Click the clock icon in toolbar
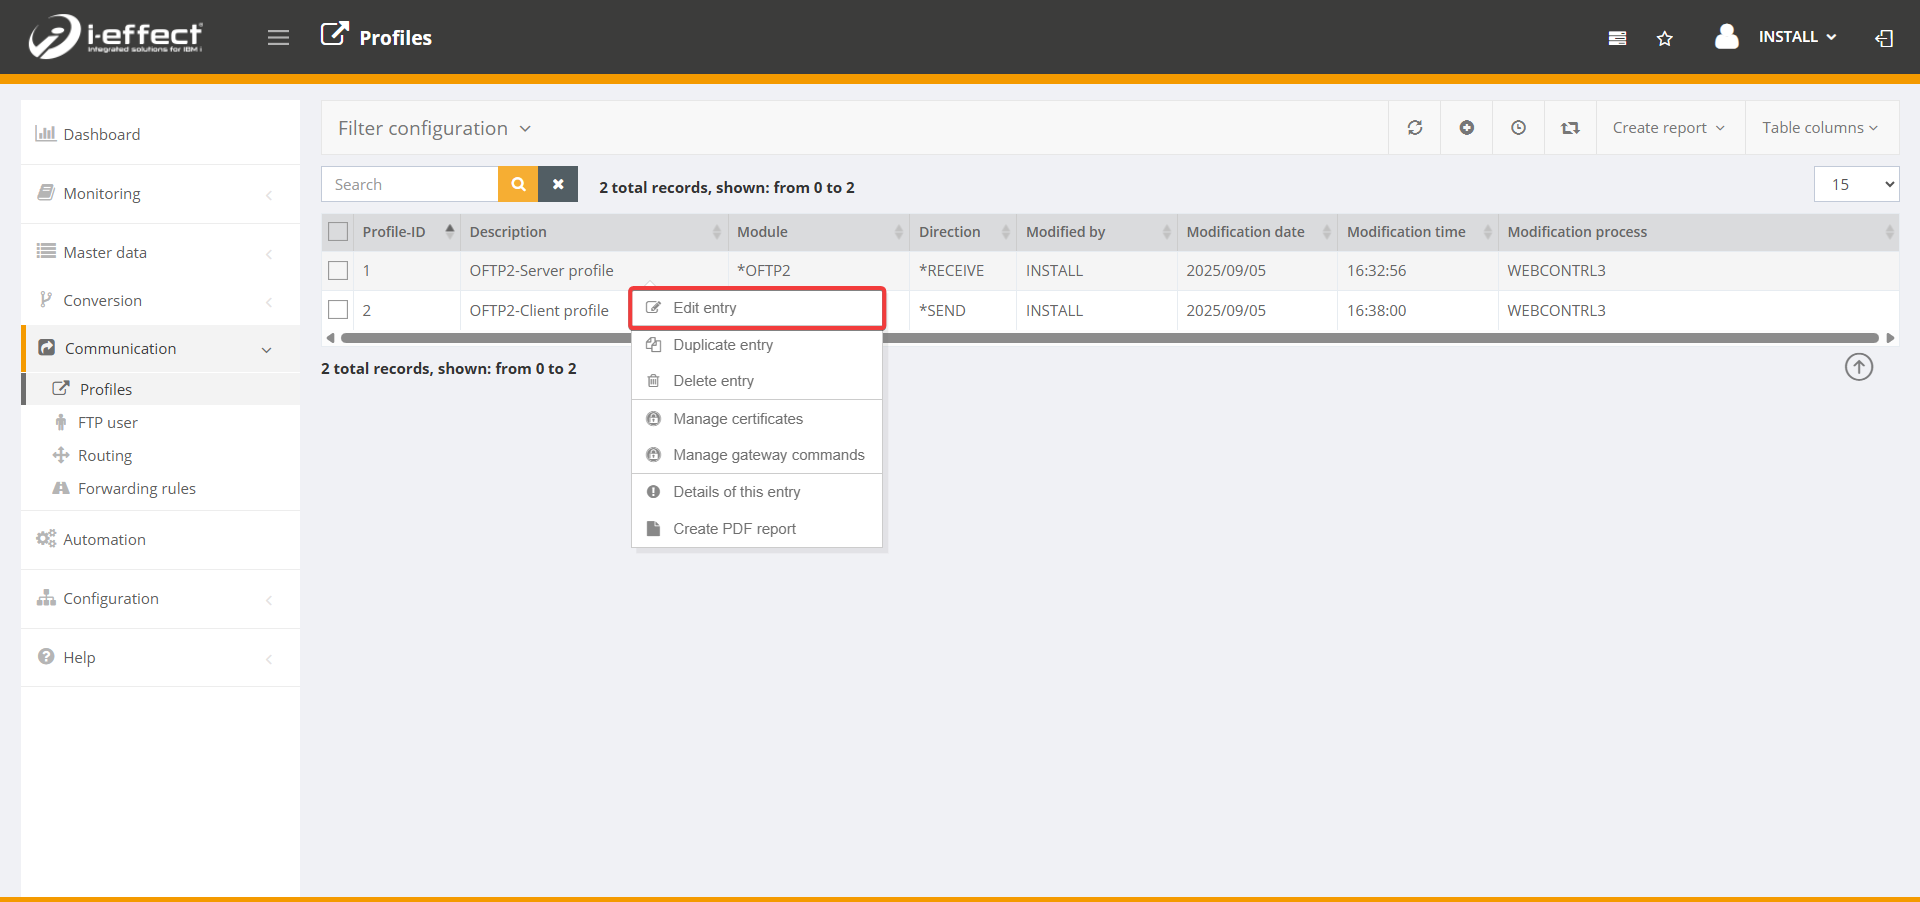The image size is (1920, 902). [1518, 128]
